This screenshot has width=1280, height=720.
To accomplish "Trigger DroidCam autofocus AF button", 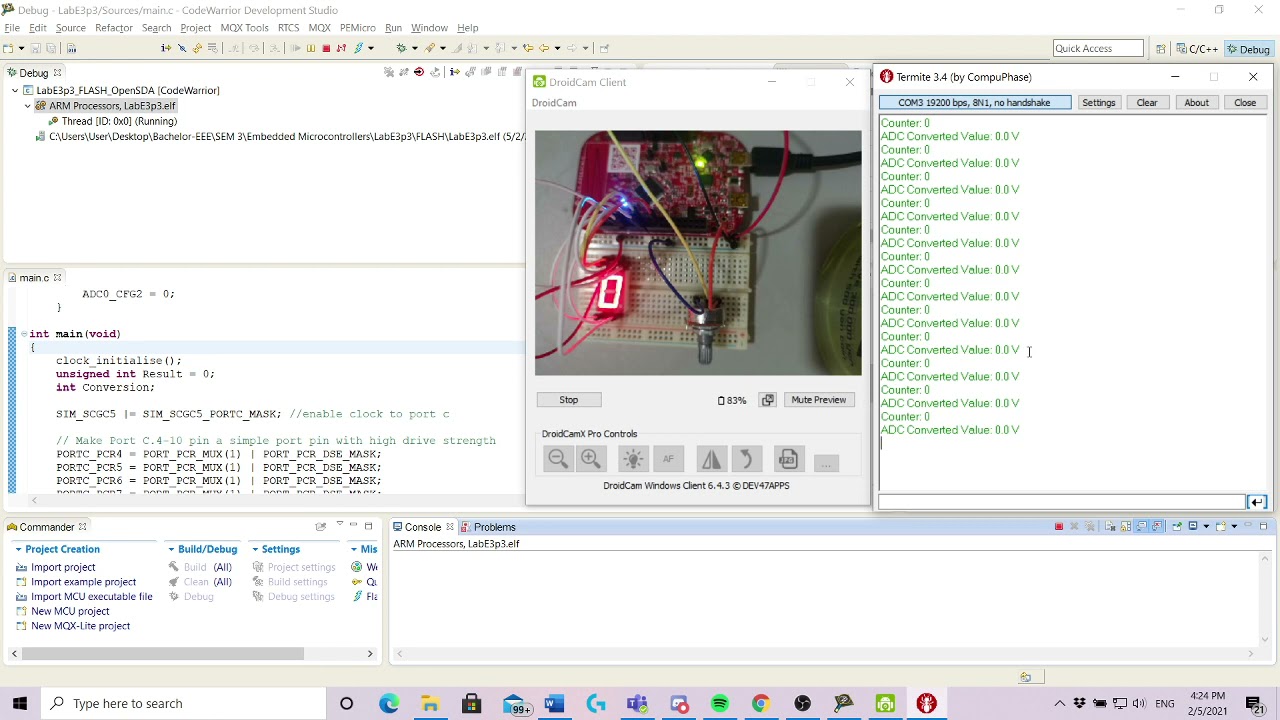I will pos(668,459).
